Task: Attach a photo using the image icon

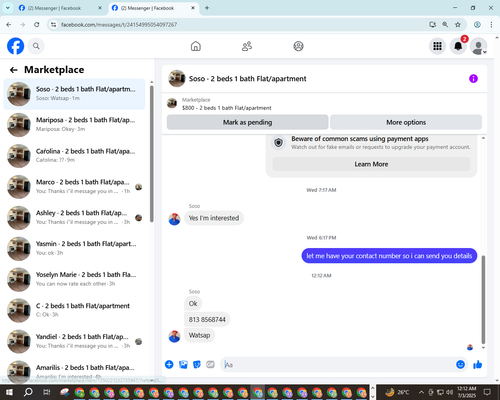Action: click(183, 364)
